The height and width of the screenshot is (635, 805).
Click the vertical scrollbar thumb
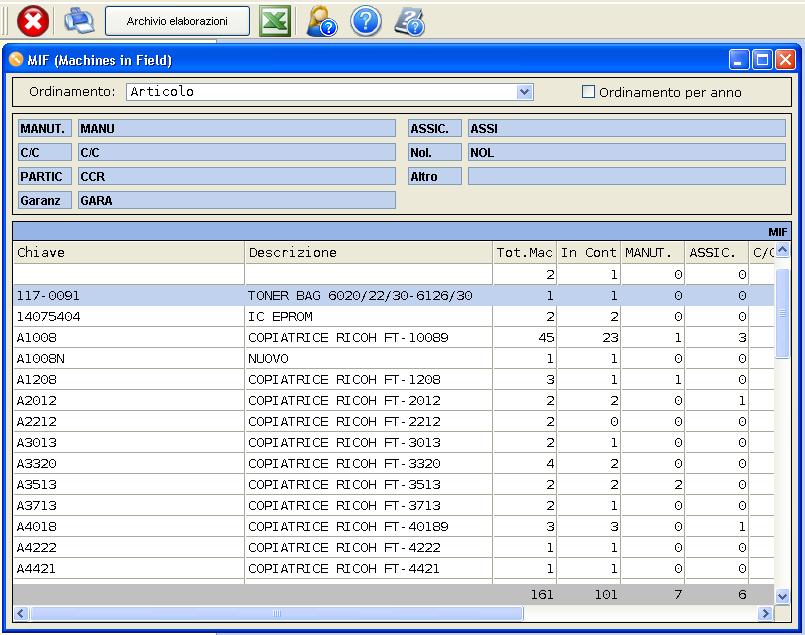[x=782, y=313]
